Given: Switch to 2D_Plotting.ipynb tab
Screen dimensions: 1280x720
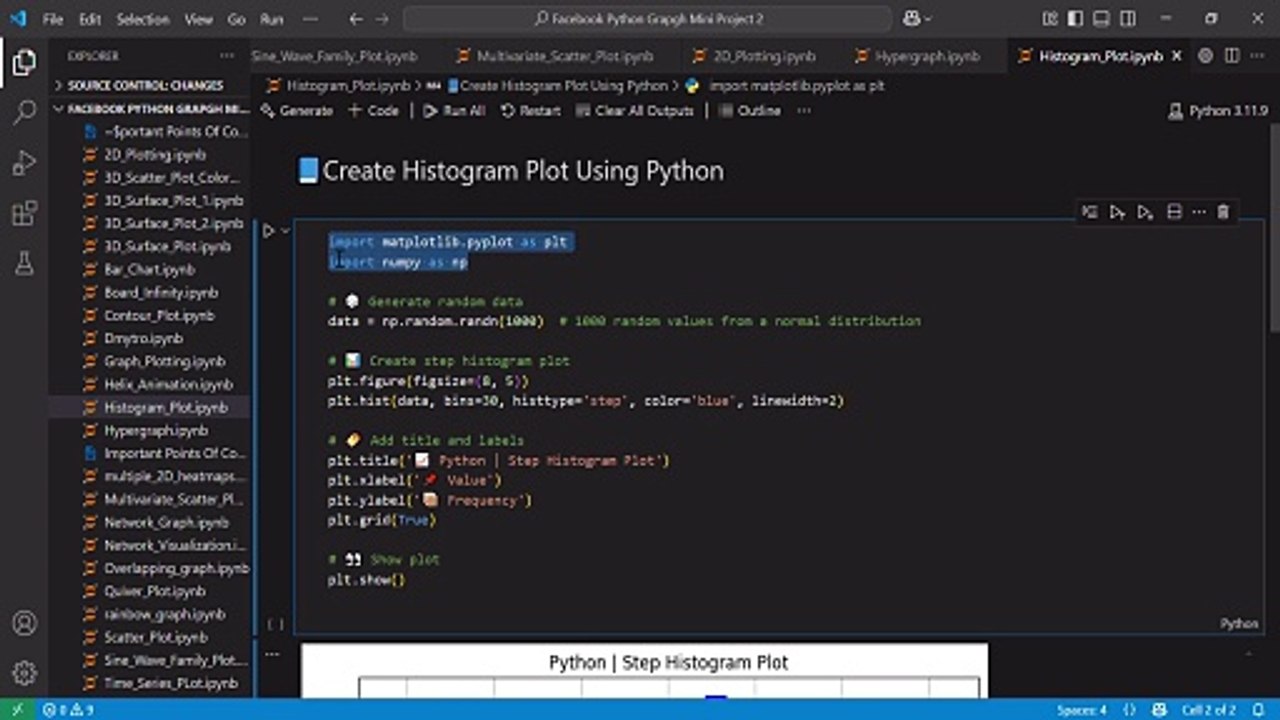Looking at the screenshot, I should click(755, 56).
